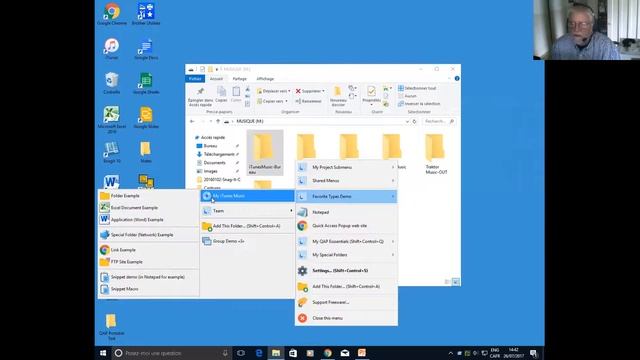Click Explorer back navigation arrow
640x360 pixels.
[x=192, y=122]
